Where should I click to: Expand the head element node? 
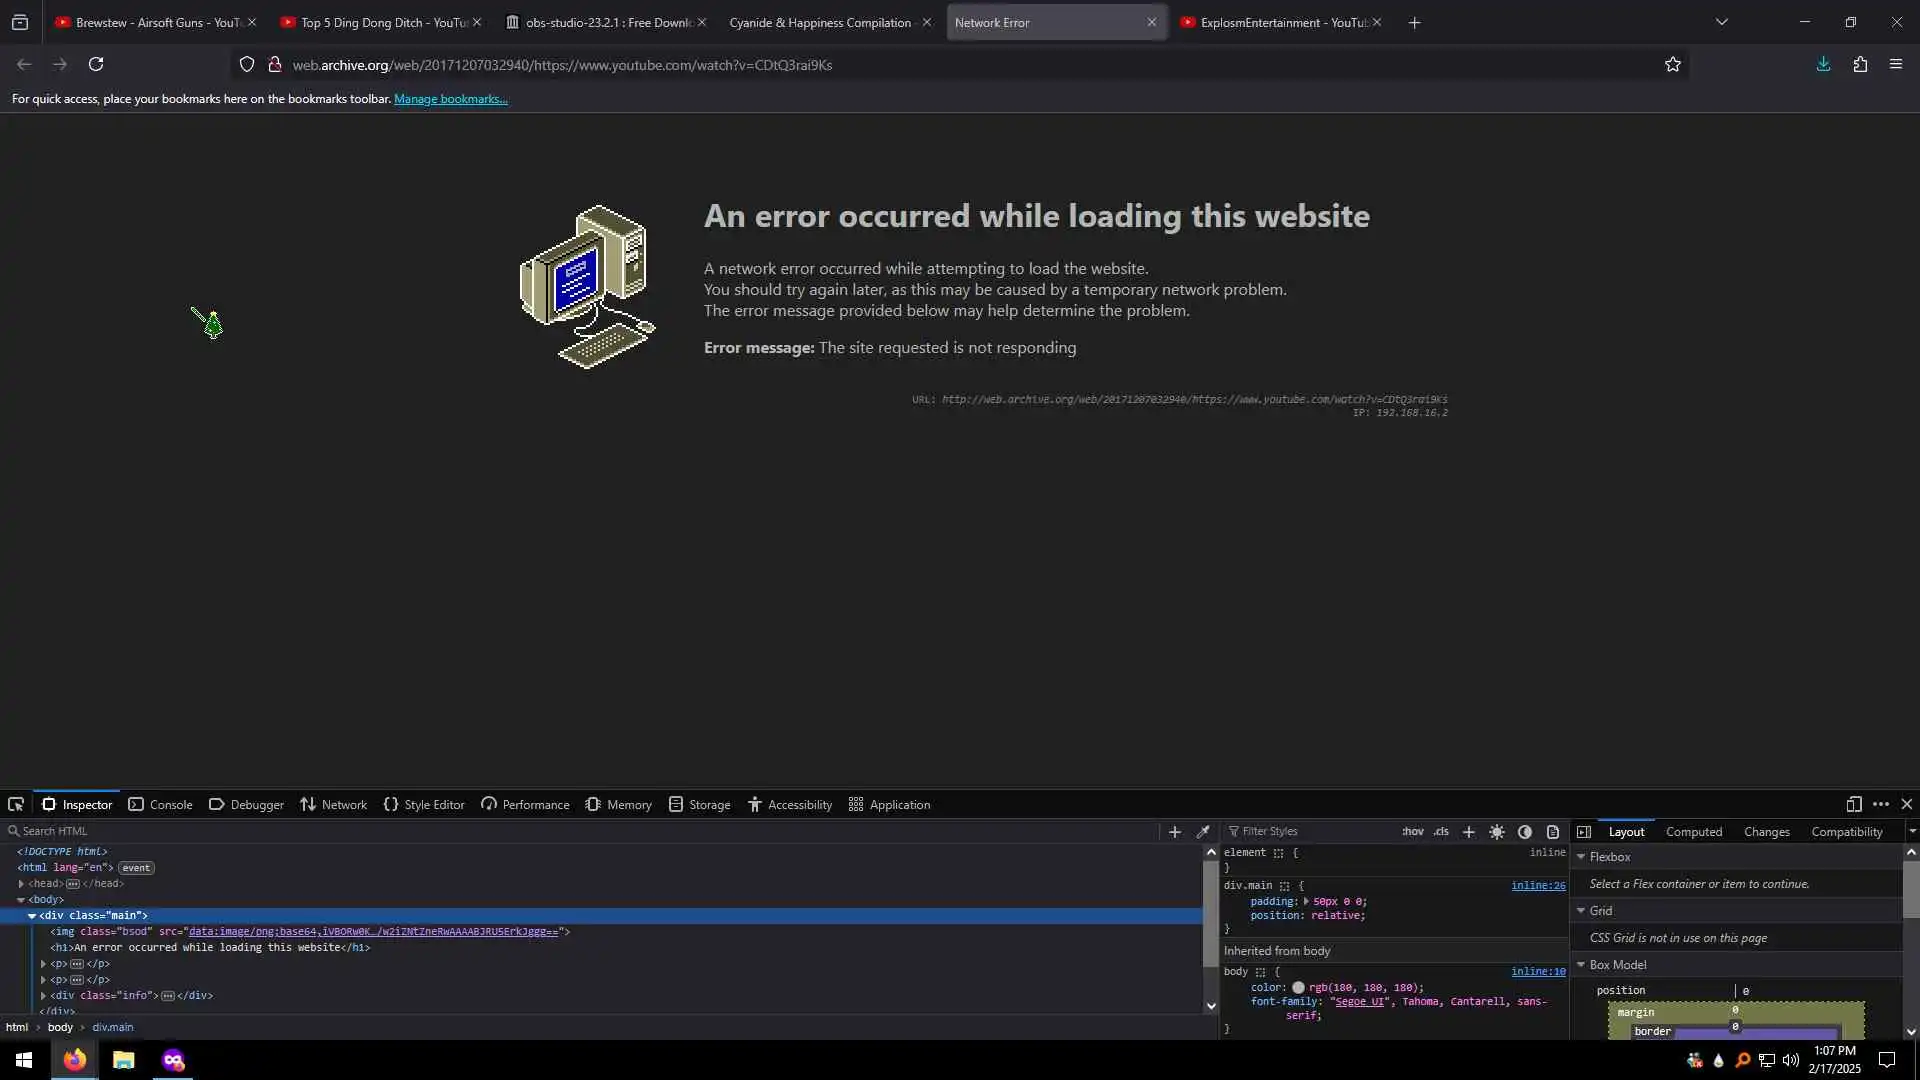[21, 884]
